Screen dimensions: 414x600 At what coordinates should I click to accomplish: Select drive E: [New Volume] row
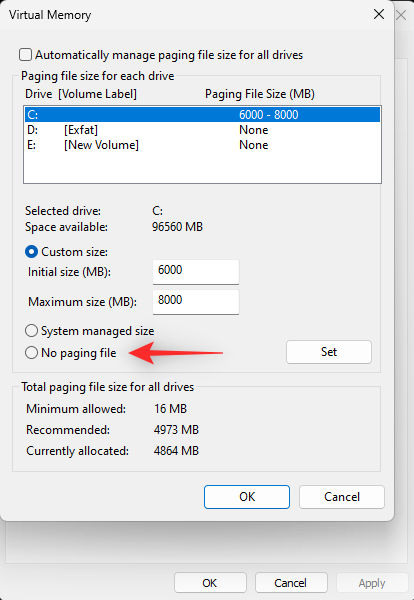pos(202,145)
